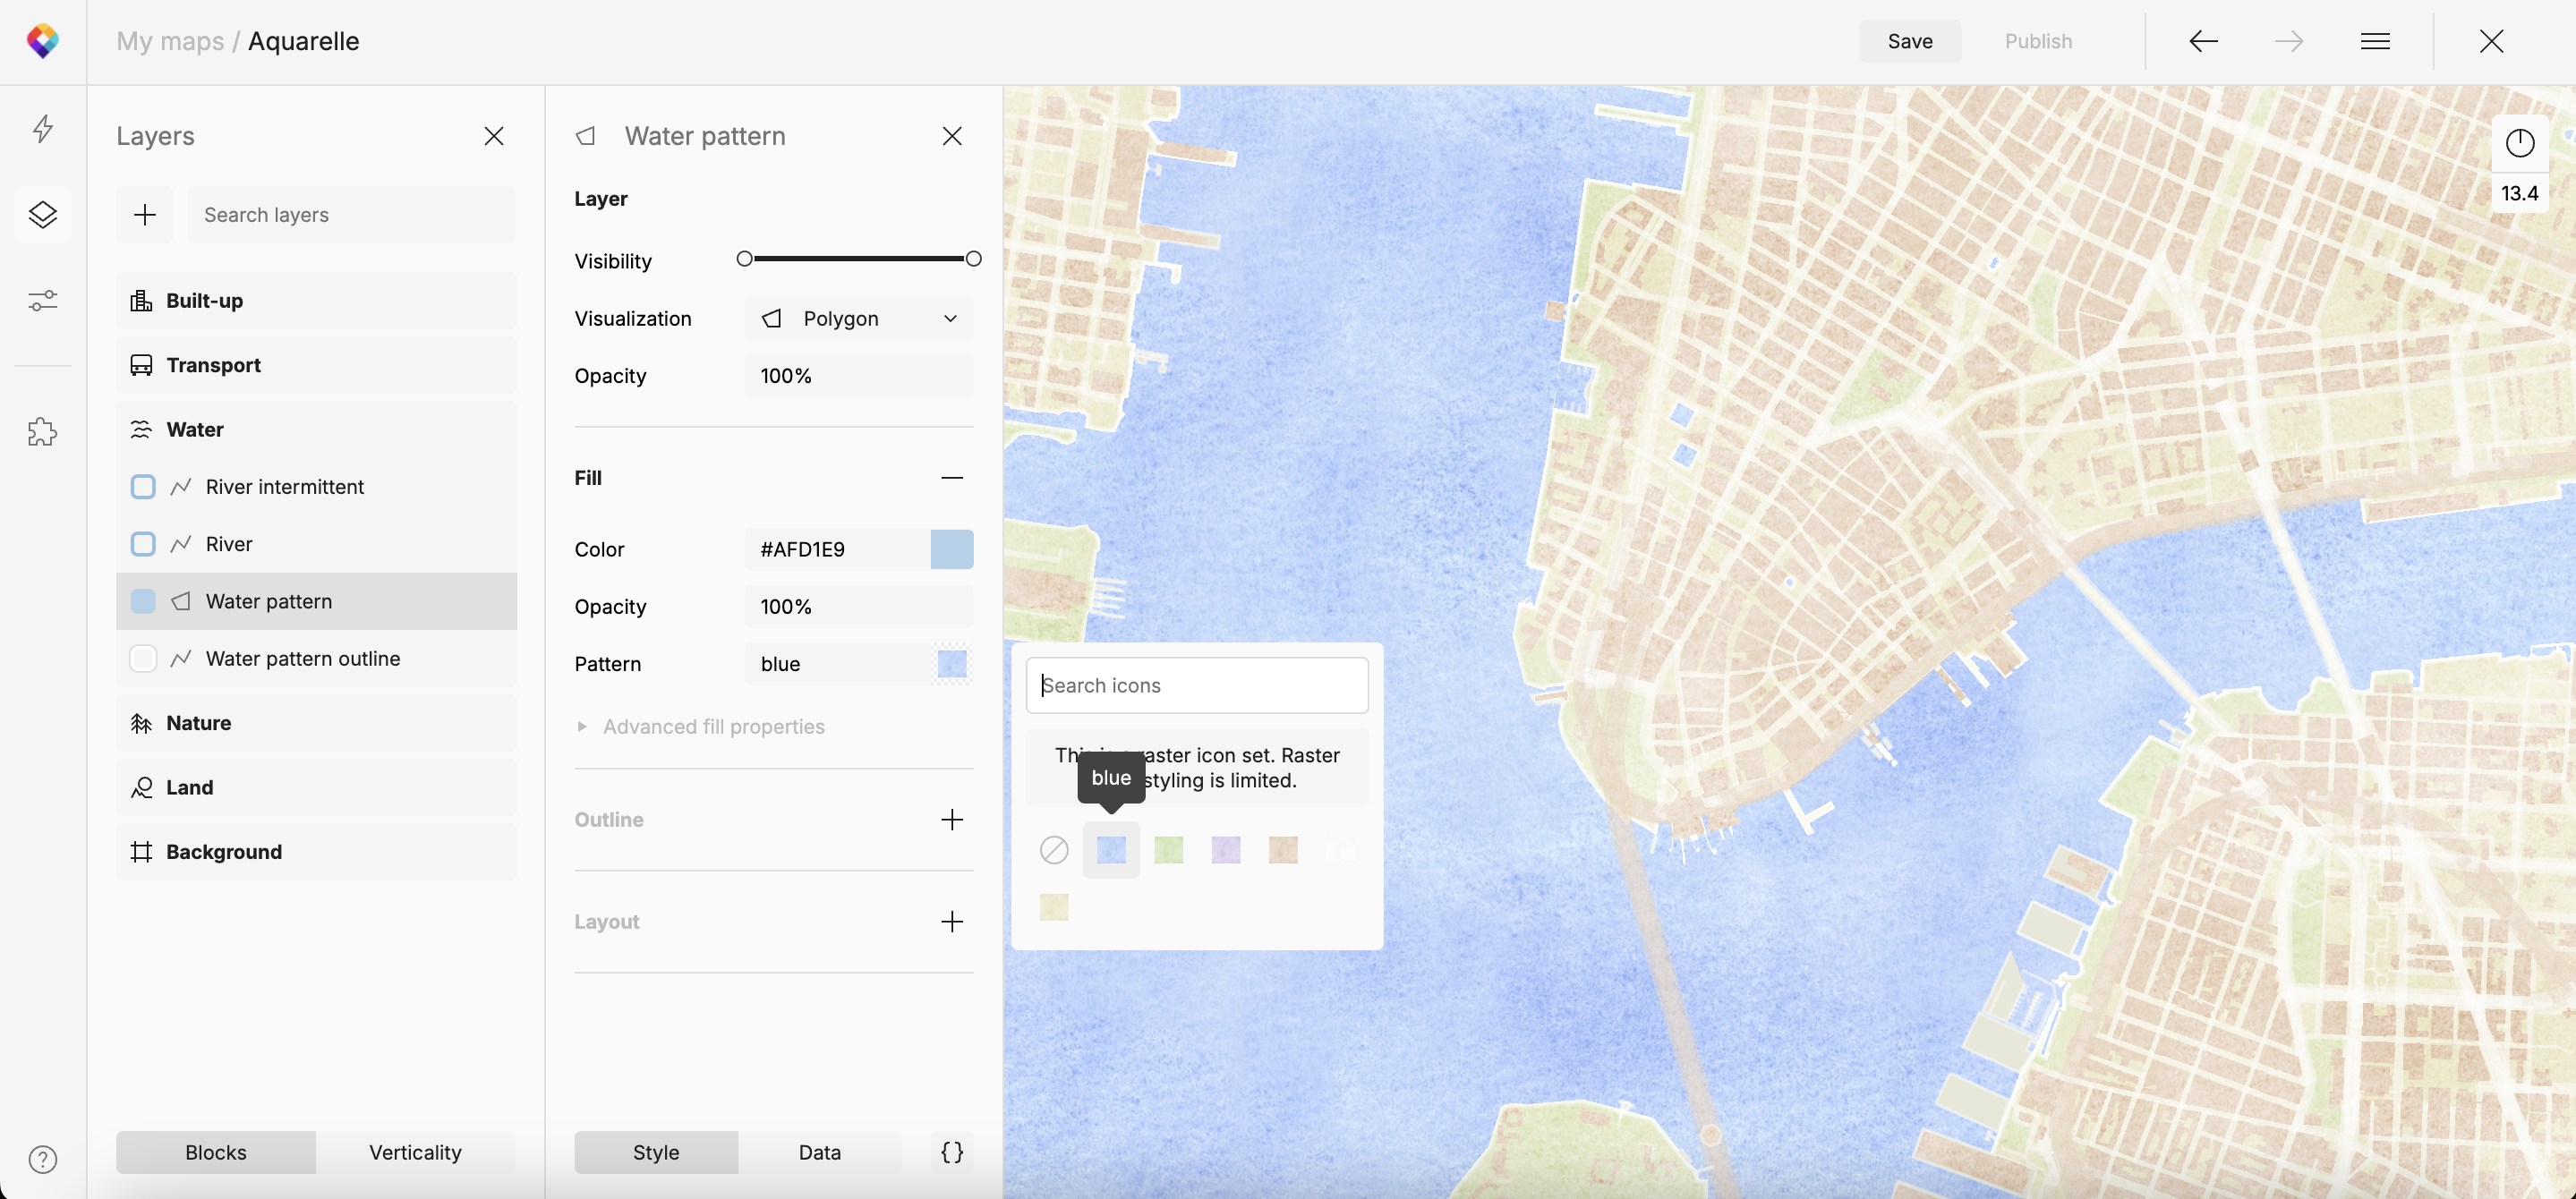Open the sliders settings icon in sidebar
The height and width of the screenshot is (1199, 2576).
(x=42, y=300)
